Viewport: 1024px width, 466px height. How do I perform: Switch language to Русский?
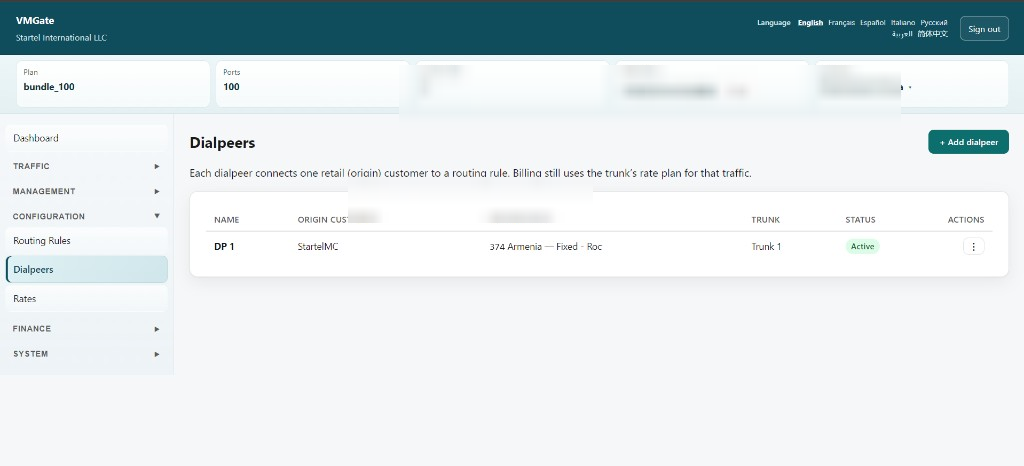(934, 23)
